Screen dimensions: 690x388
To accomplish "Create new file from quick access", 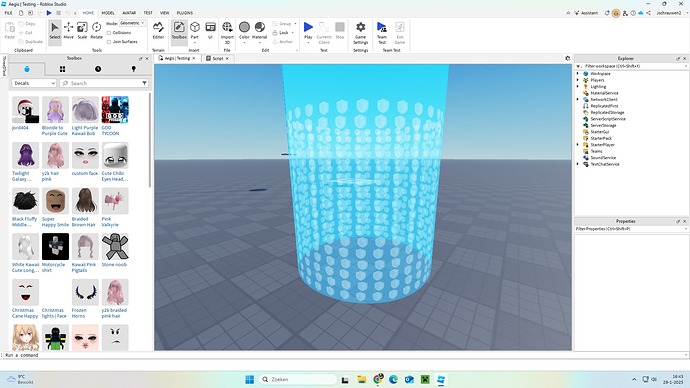I will pos(21,13).
